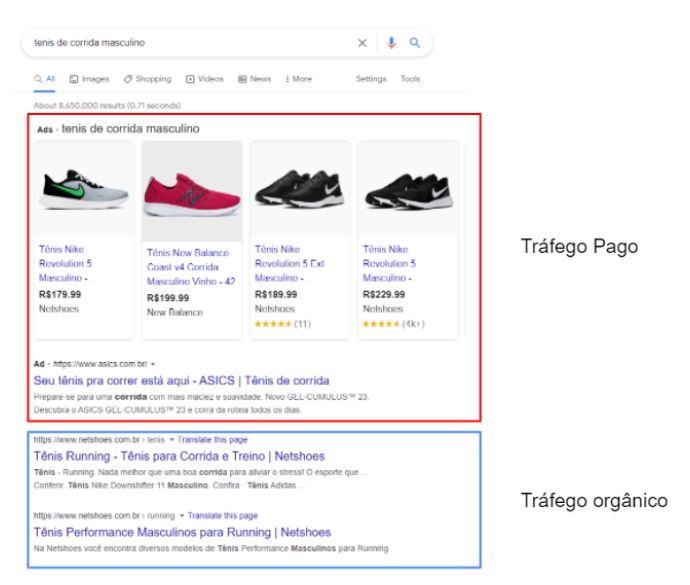Switch to the Shopping tab

(x=147, y=79)
